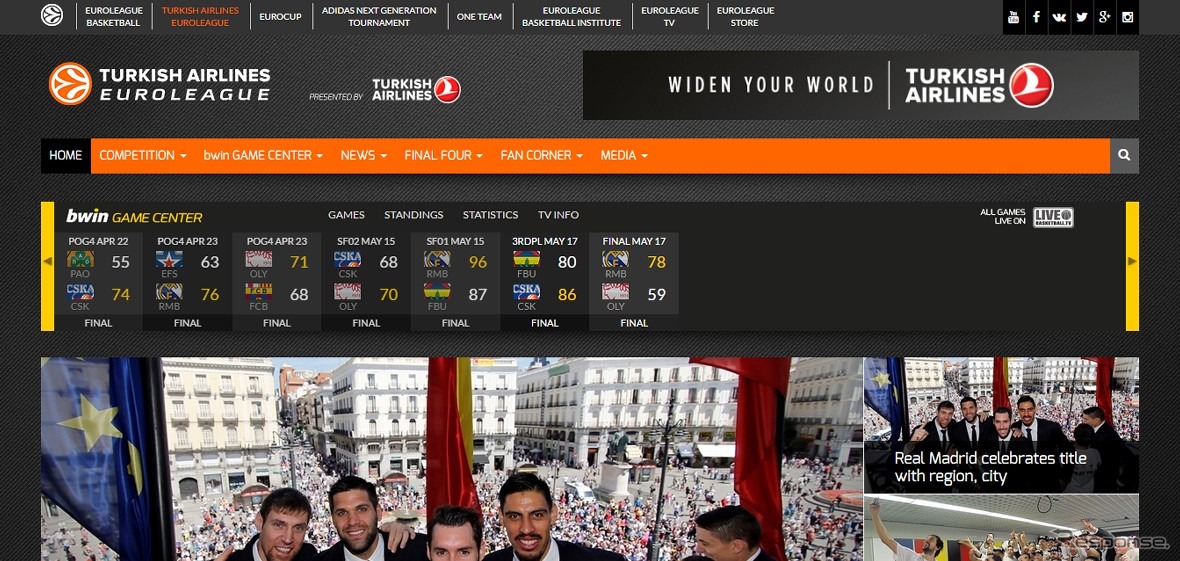
Task: Click the Instagram icon
Action: (1128, 17)
